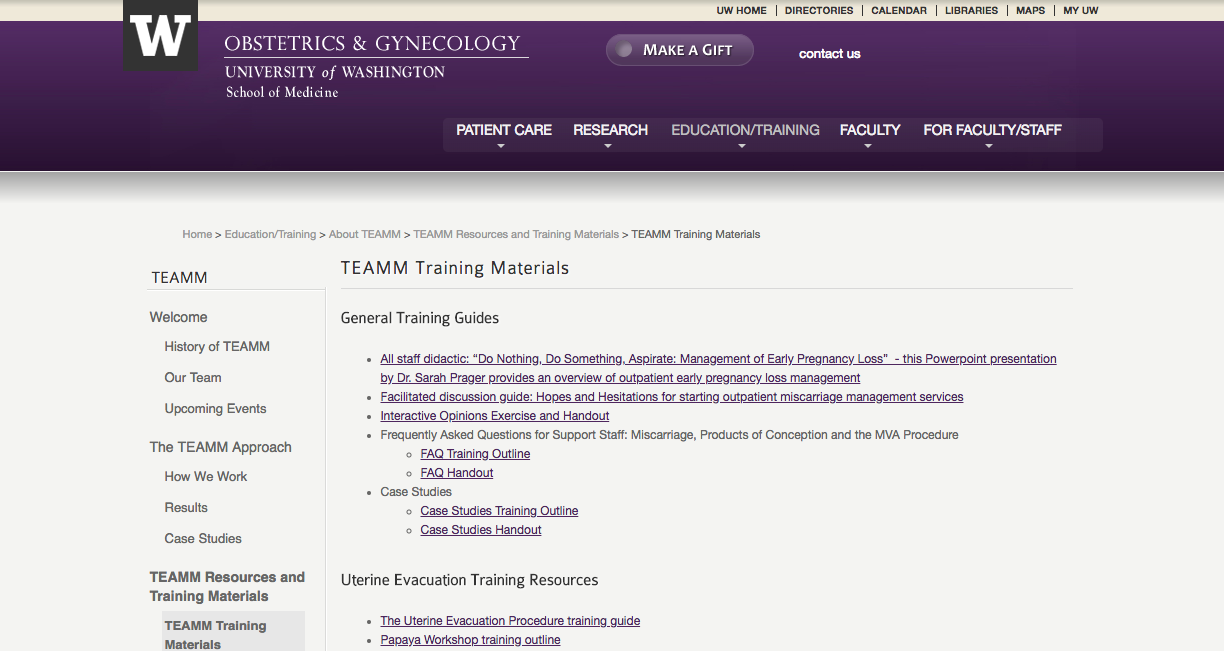Open the Patient Care menu
The image size is (1224, 651).
point(504,130)
